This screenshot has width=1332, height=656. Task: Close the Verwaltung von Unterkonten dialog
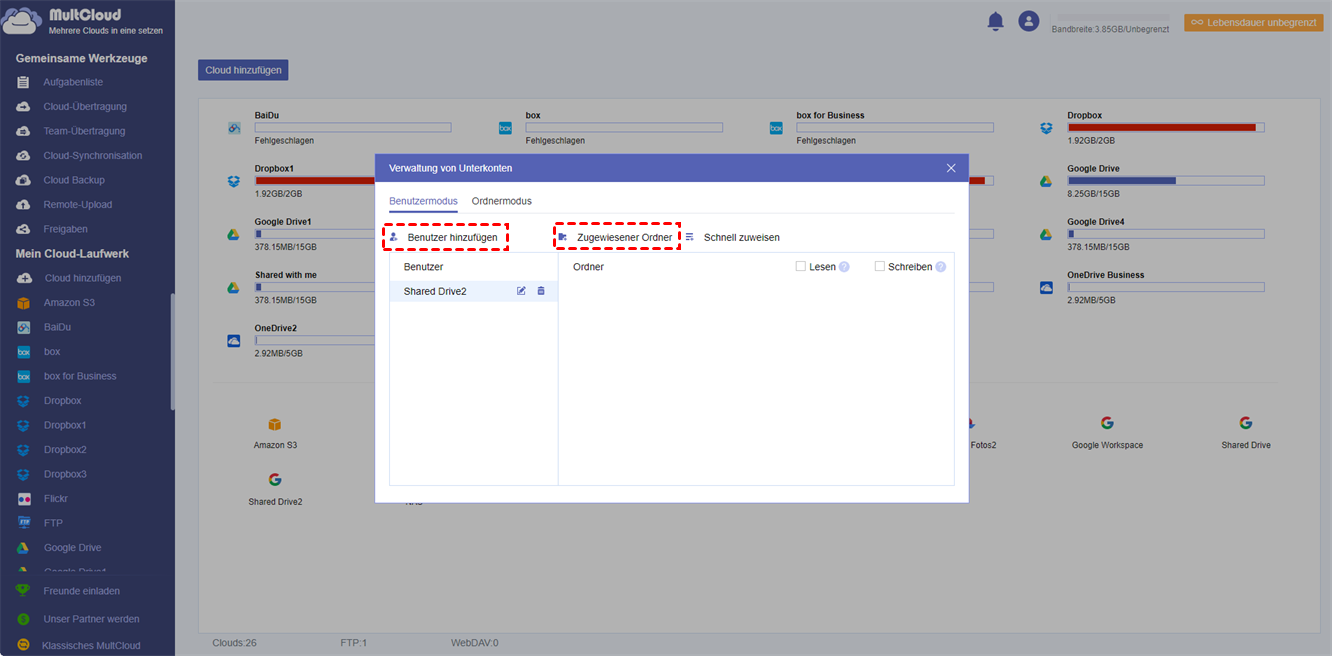(951, 168)
